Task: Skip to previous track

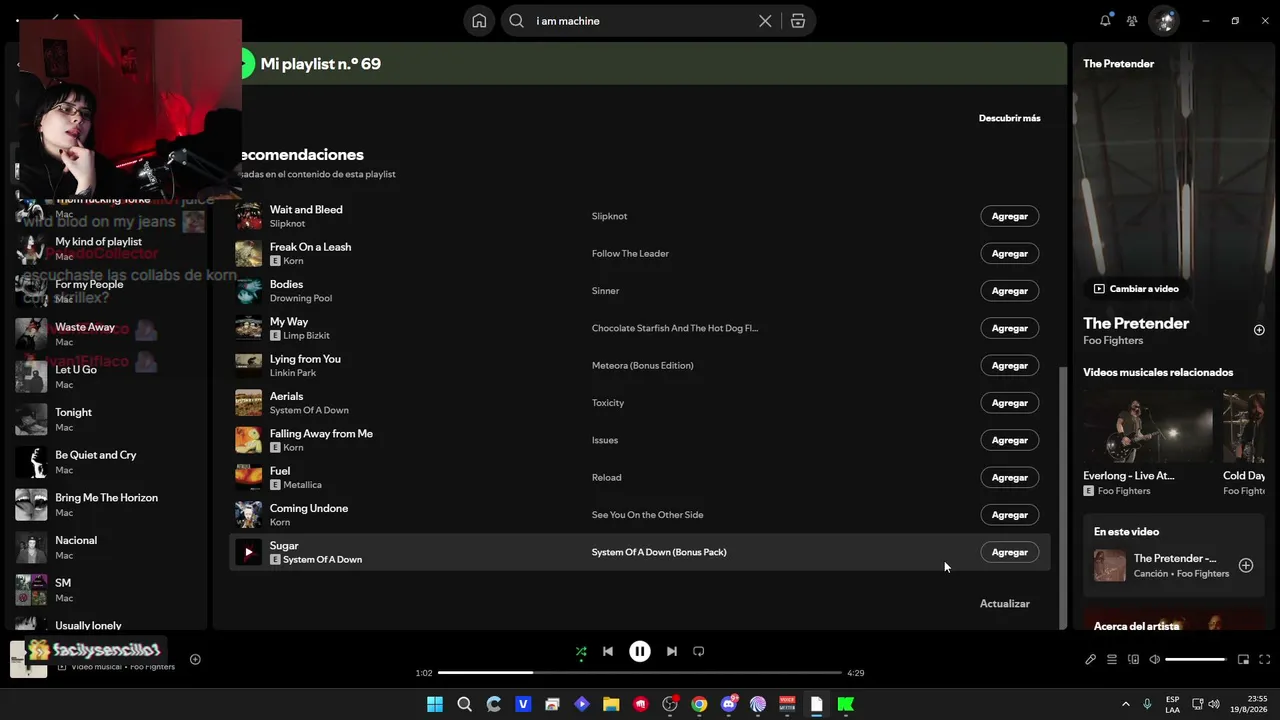Action: click(x=608, y=651)
